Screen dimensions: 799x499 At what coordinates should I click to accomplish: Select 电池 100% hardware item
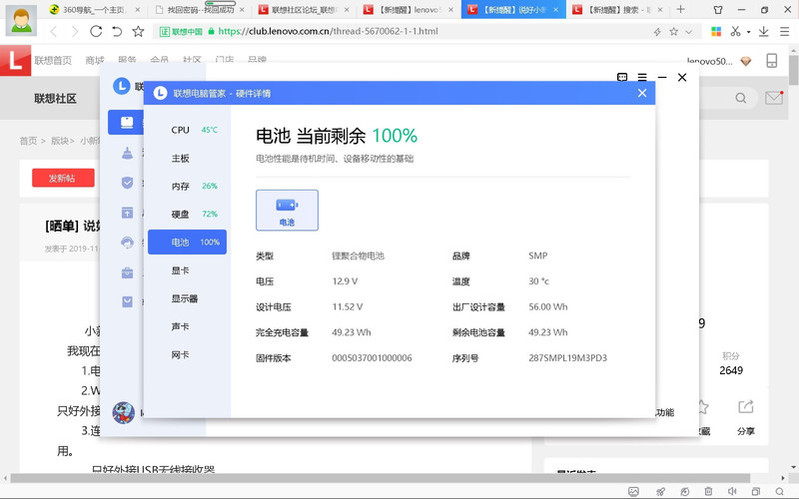click(x=187, y=242)
